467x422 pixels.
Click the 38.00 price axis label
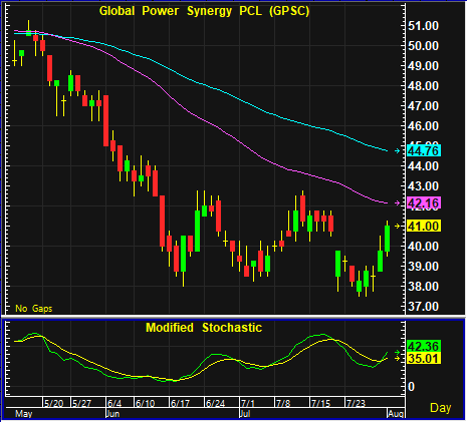pos(423,286)
